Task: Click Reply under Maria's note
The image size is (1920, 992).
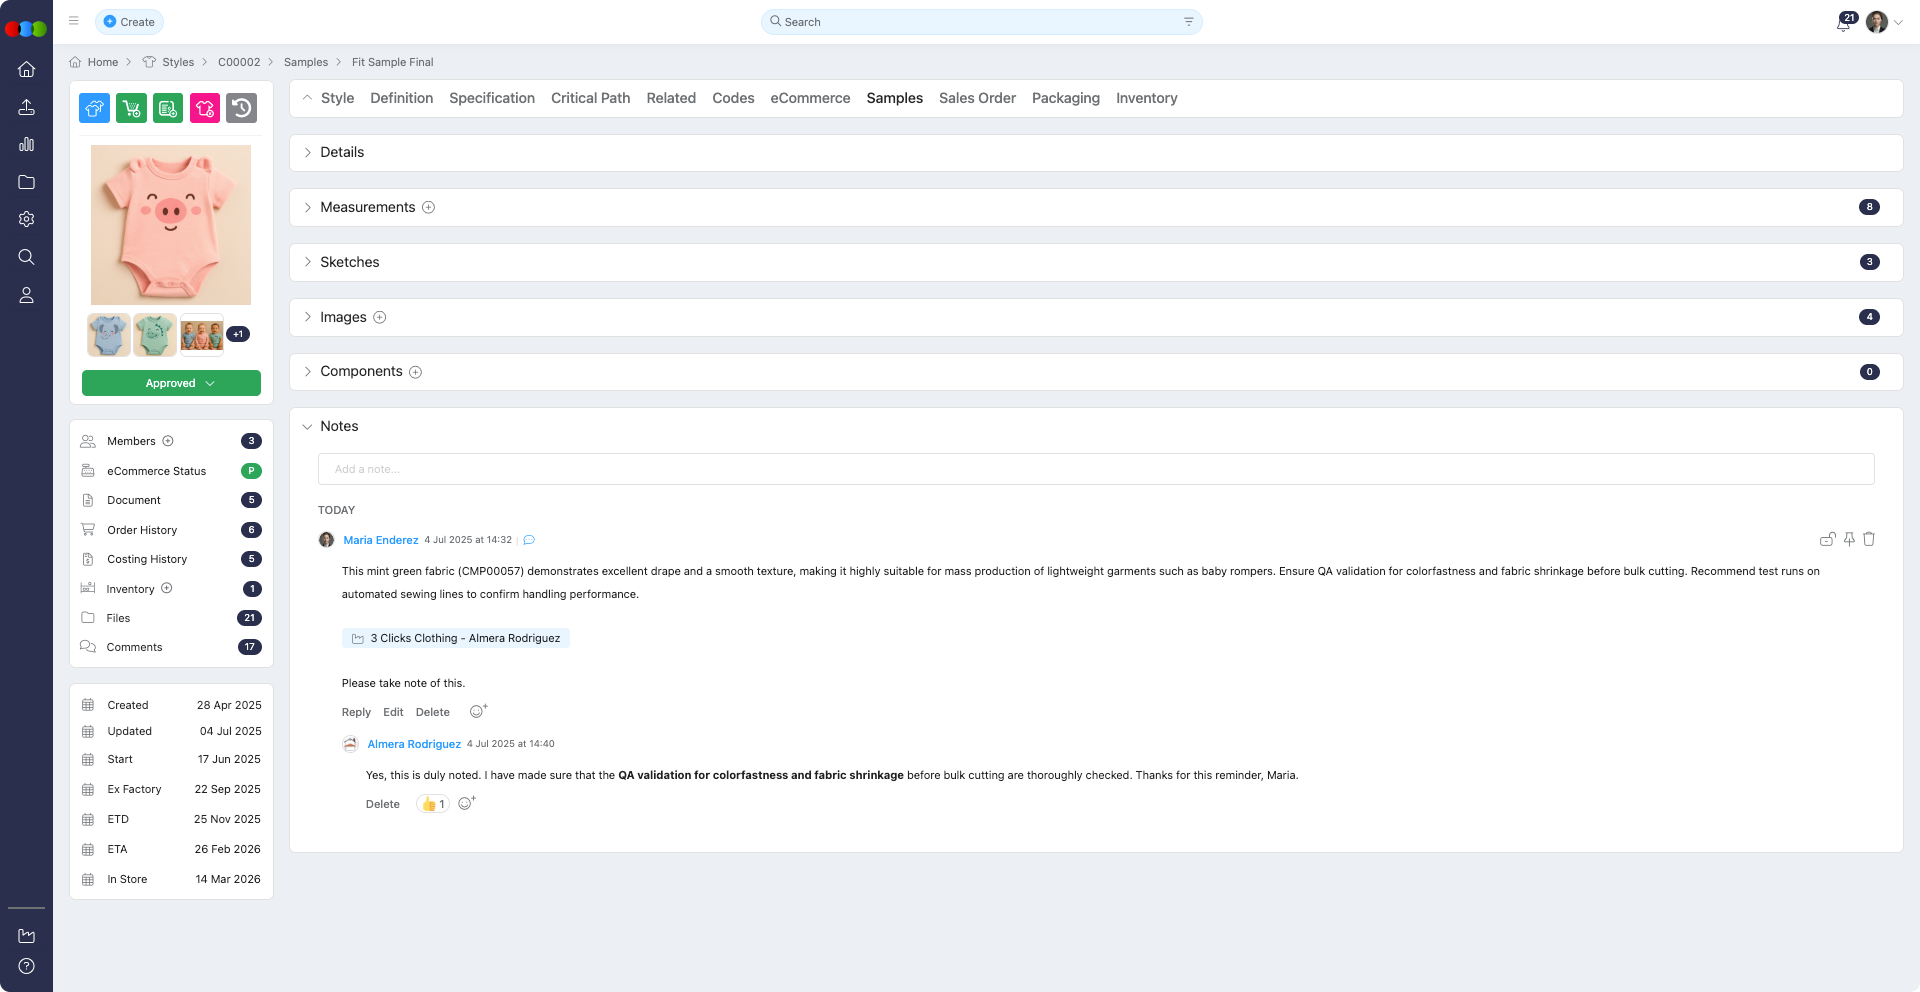Action: pyautogui.click(x=356, y=712)
